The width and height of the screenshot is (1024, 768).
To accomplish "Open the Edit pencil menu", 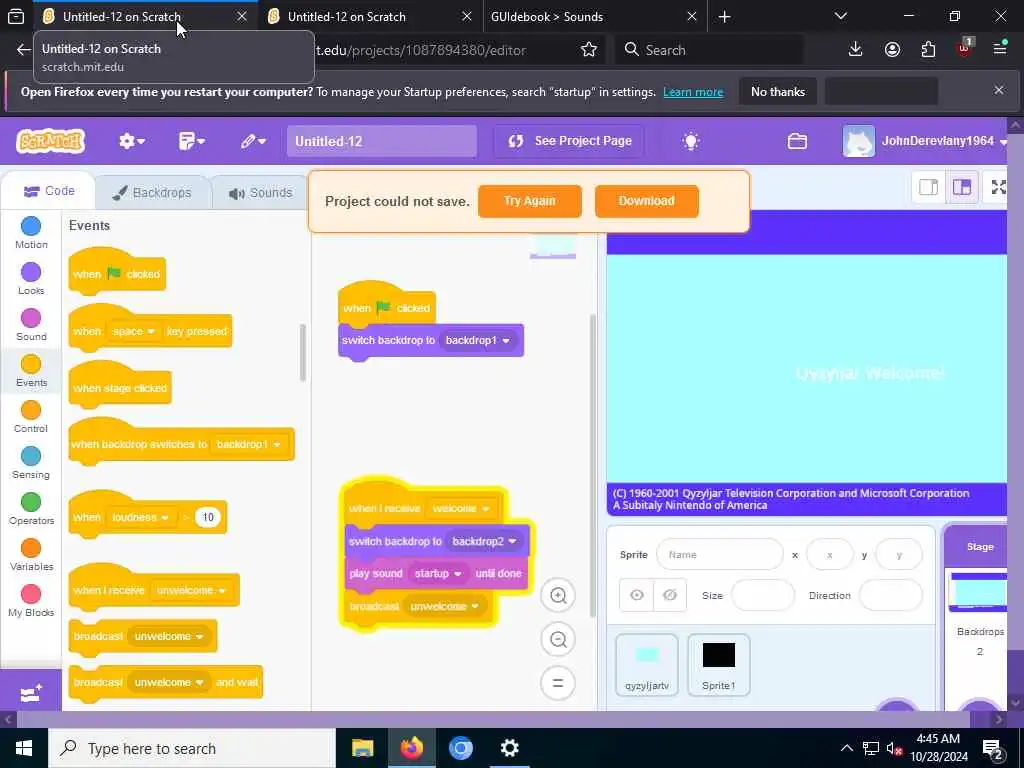I will [253, 141].
